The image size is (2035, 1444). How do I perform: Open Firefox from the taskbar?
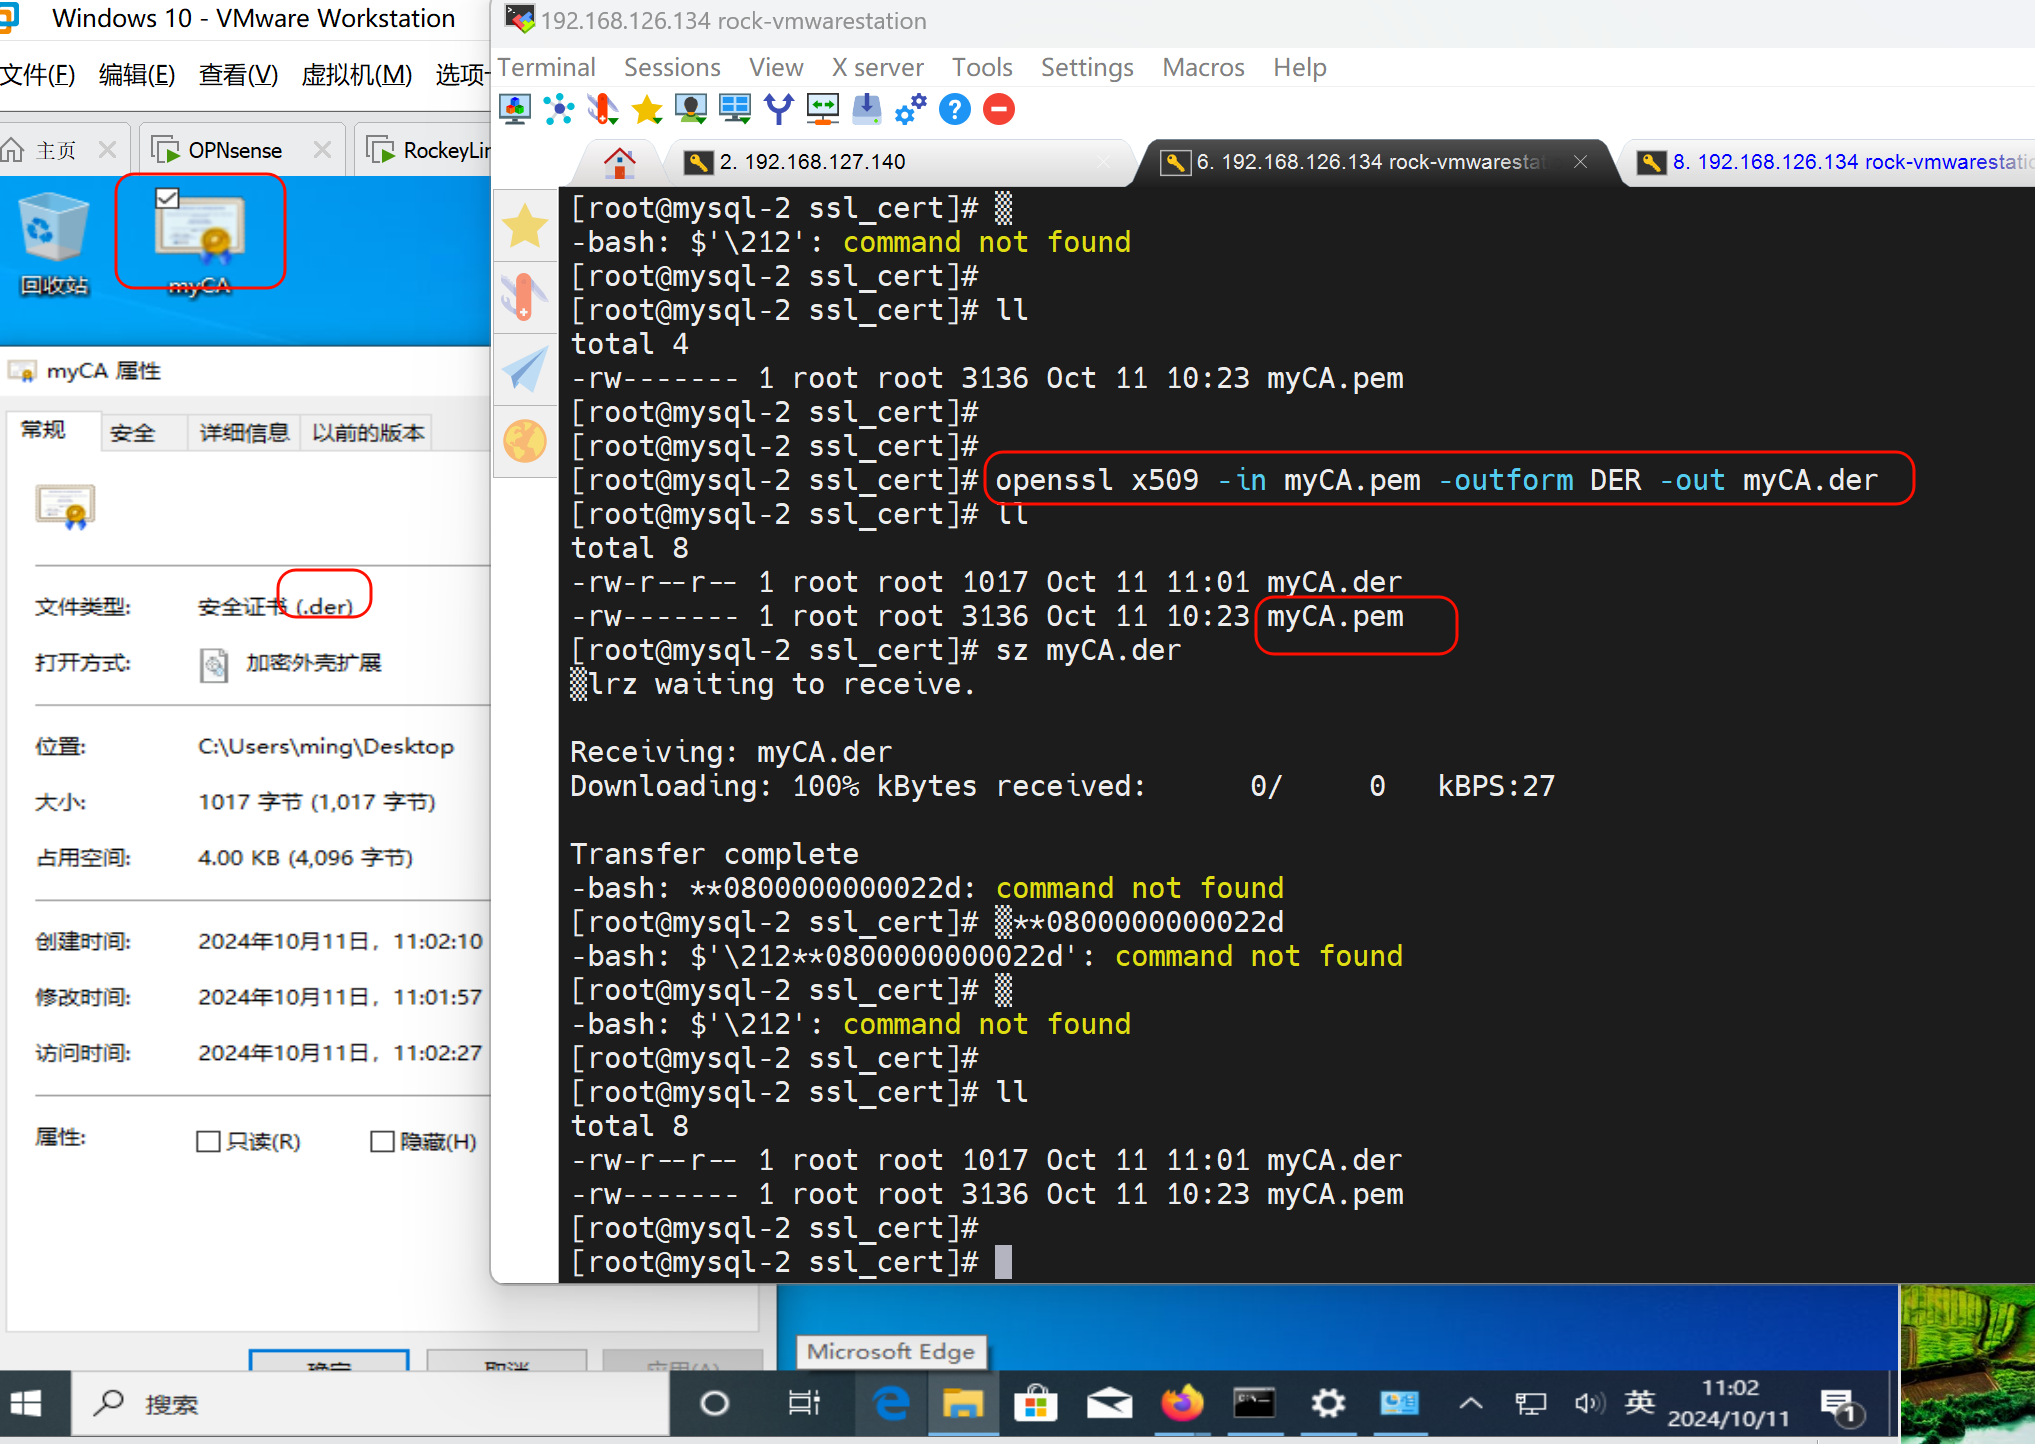[x=1182, y=1403]
